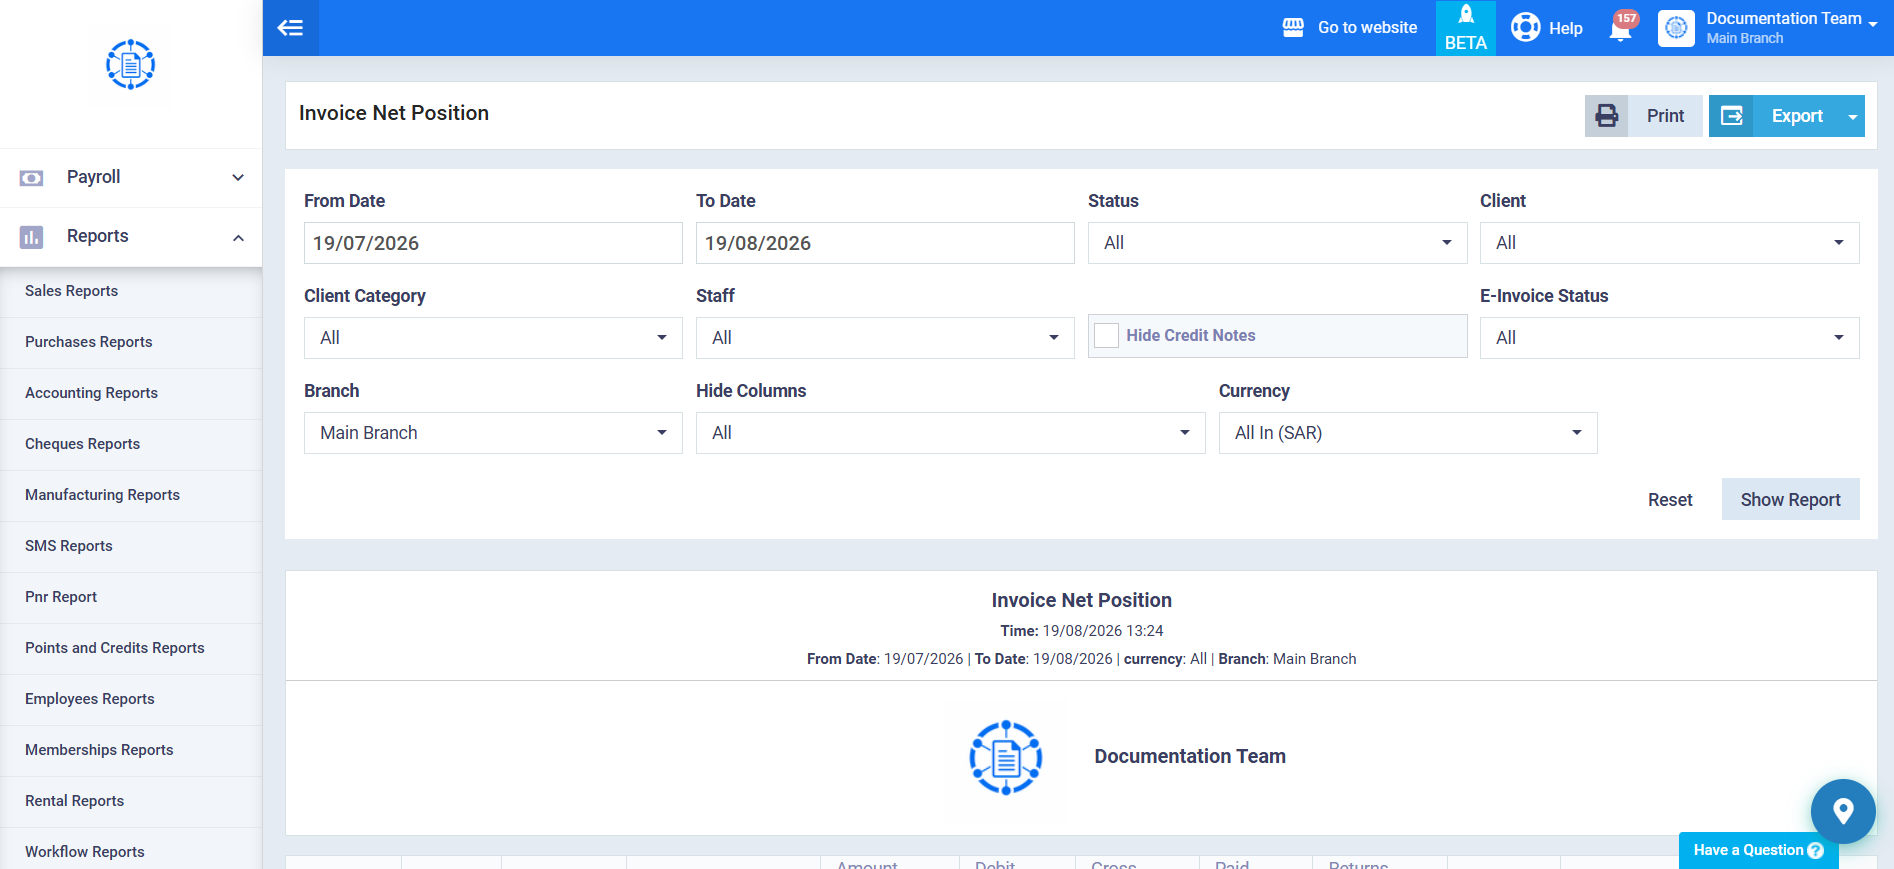Click the To Date field

click(885, 243)
